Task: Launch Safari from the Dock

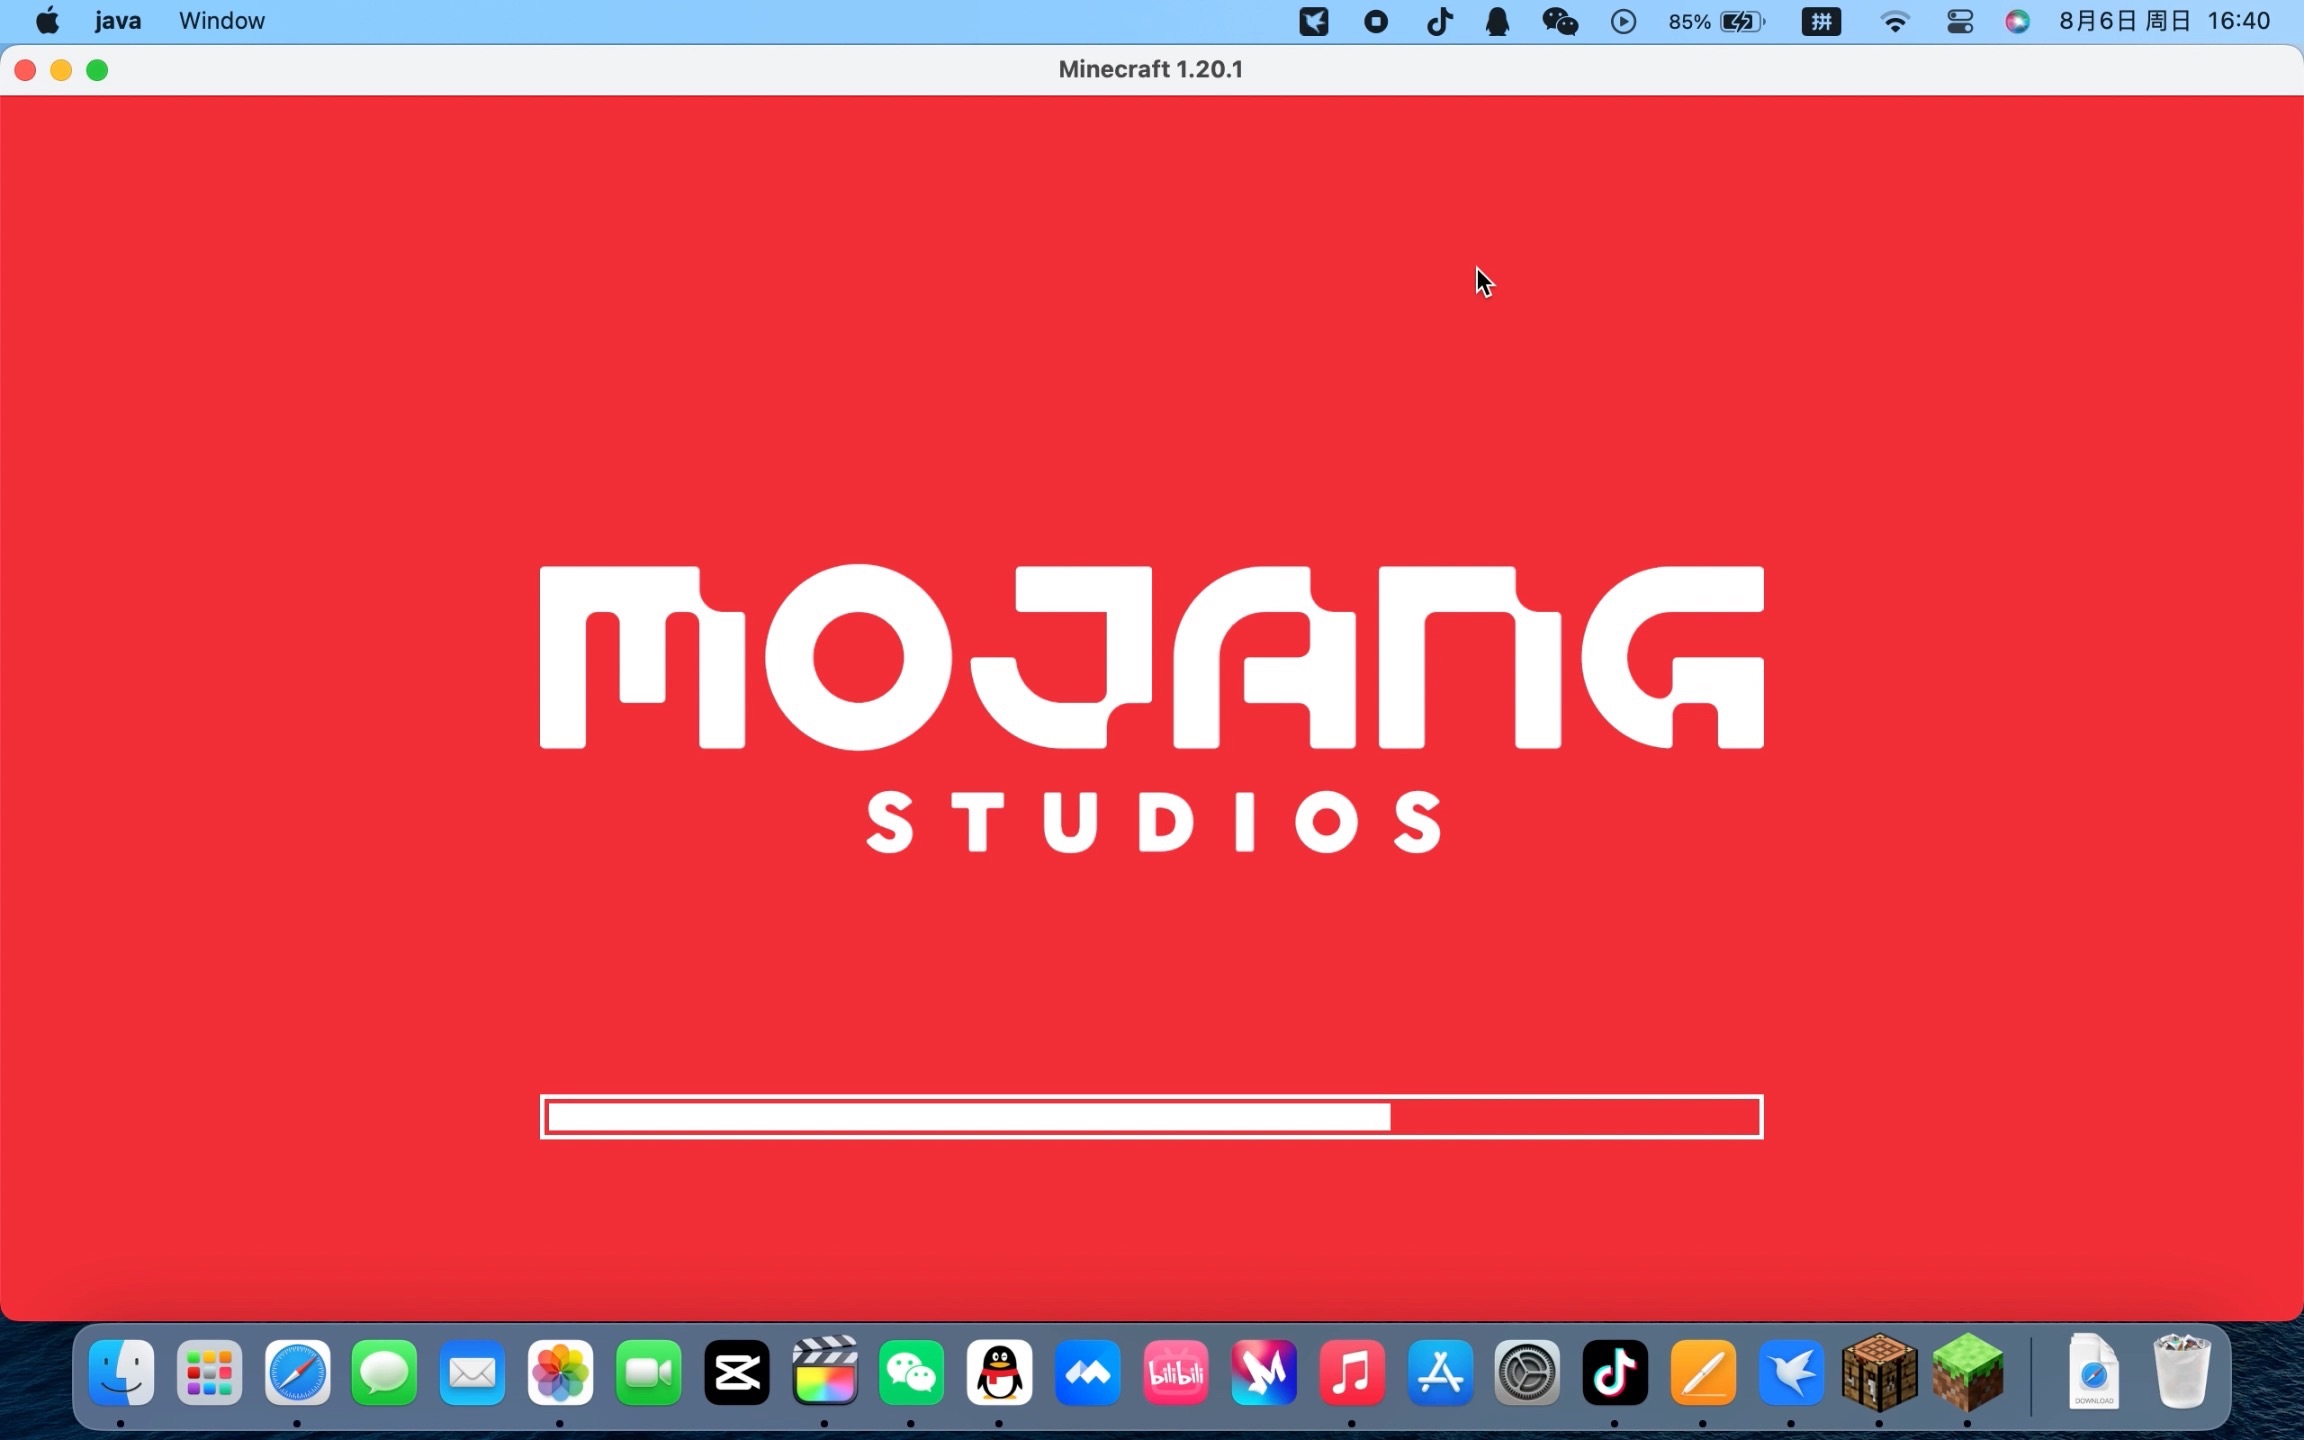Action: click(297, 1372)
